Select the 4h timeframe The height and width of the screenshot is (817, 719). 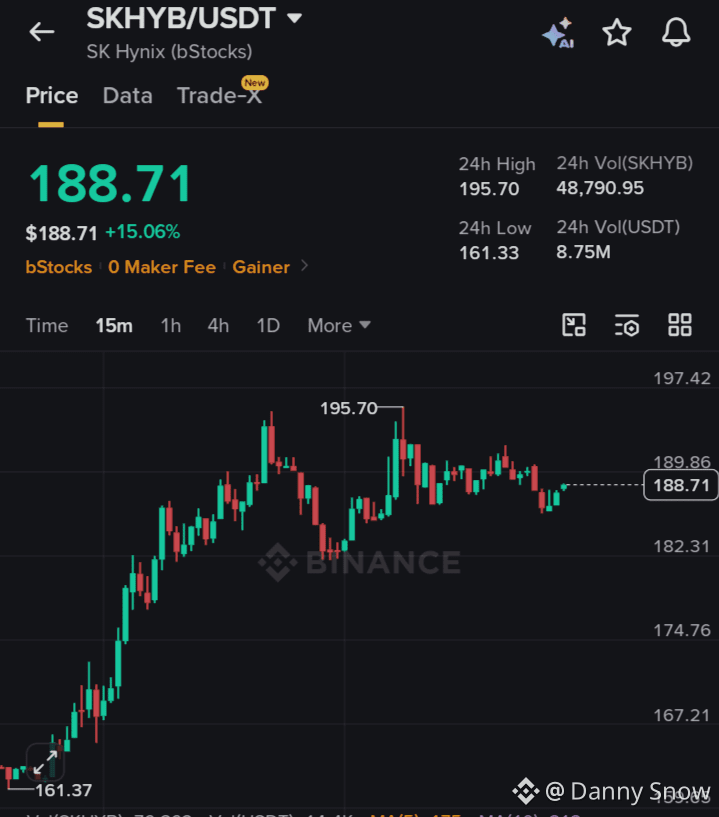coord(218,326)
